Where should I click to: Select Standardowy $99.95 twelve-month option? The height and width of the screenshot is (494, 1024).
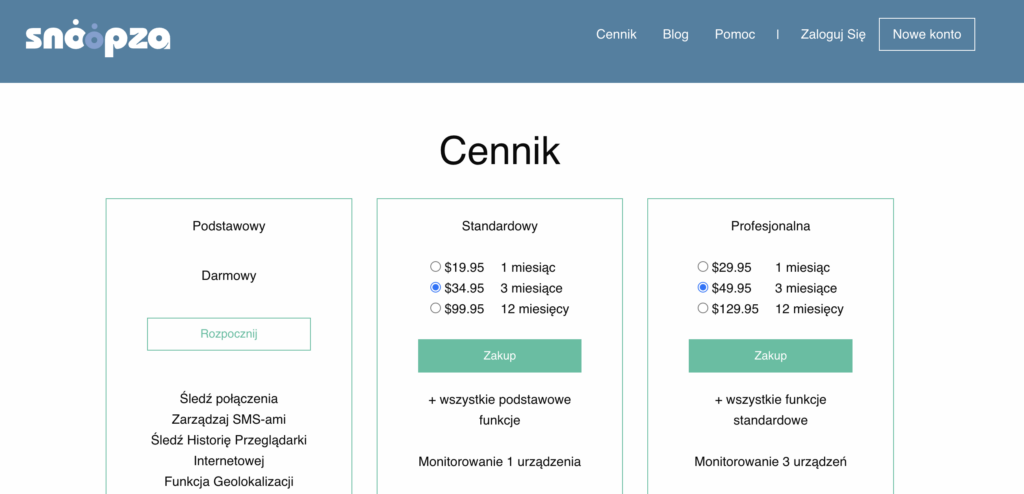point(435,309)
